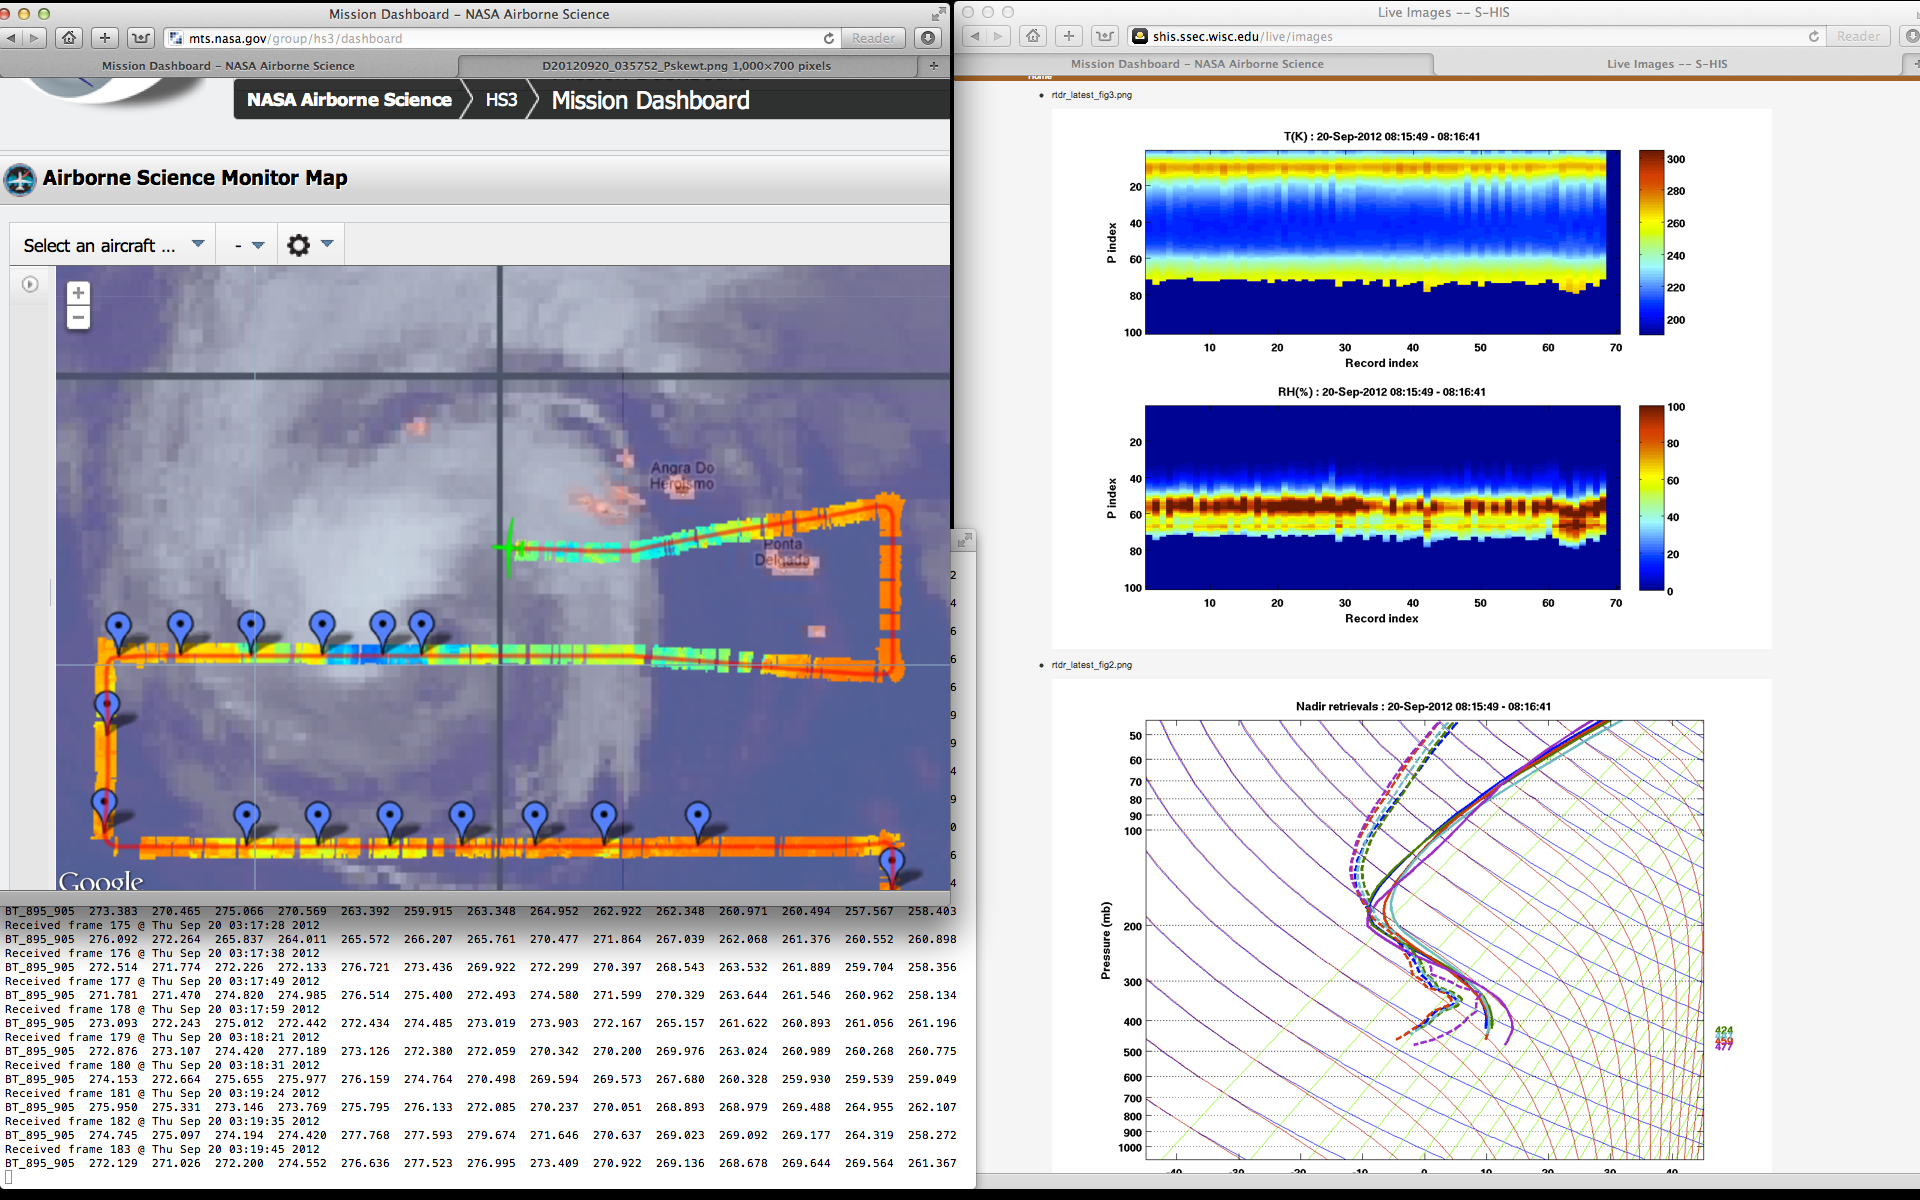
Task: Click the NASA Airborne Science breadcrumb
Action: (x=349, y=100)
